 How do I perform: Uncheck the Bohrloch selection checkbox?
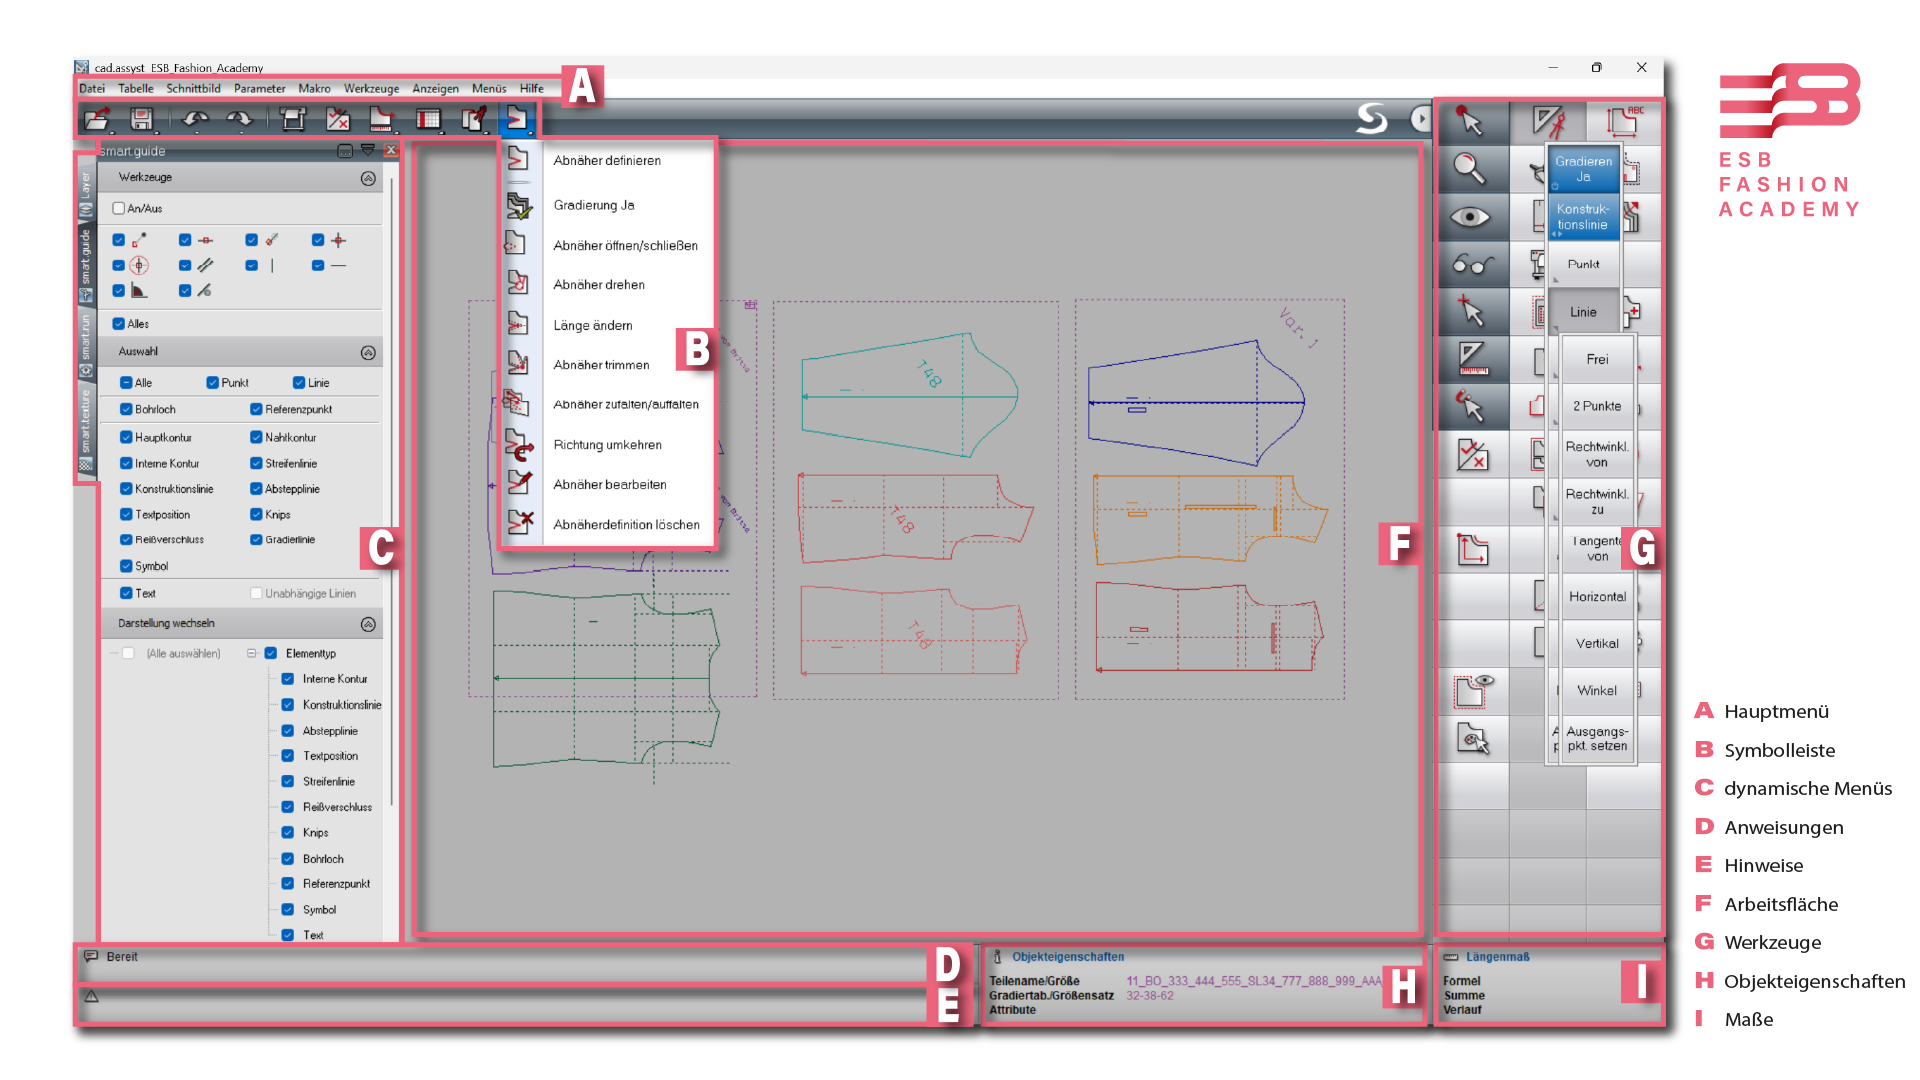(126, 409)
